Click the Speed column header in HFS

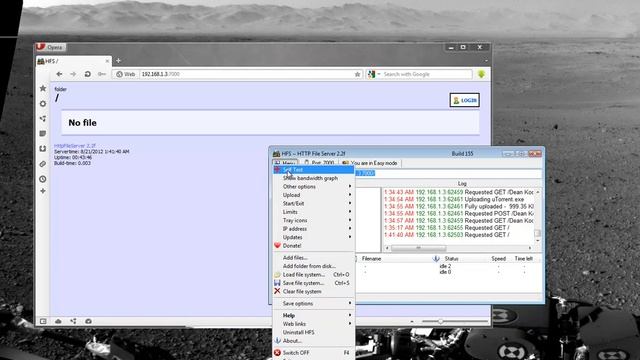[x=498, y=259]
